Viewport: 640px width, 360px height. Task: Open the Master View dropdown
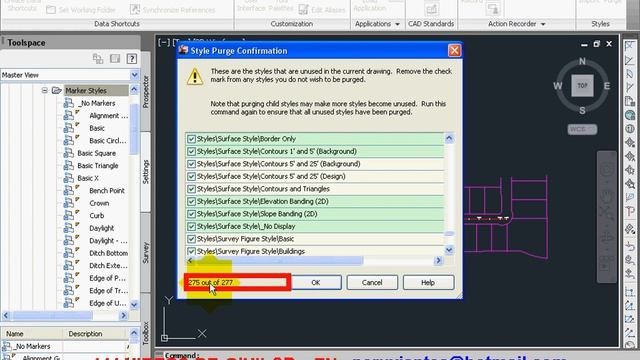[x=134, y=75]
